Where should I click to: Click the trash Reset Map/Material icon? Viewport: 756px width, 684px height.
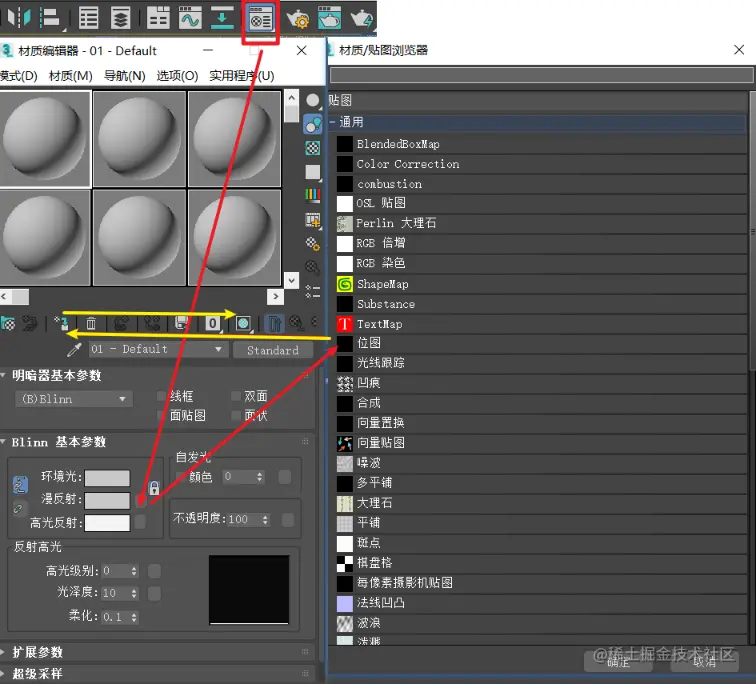coord(91,323)
